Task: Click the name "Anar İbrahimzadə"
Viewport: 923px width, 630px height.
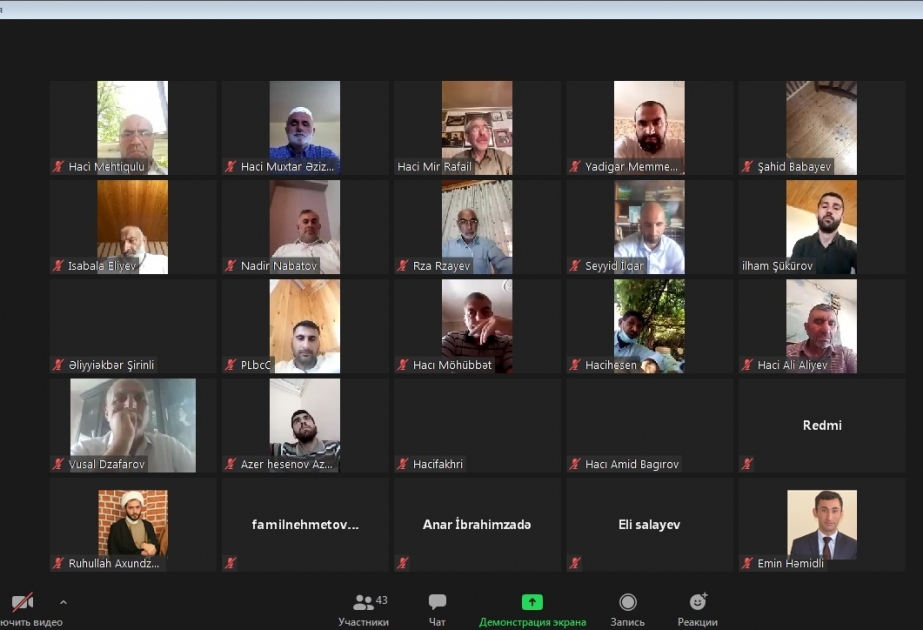Action: pyautogui.click(x=477, y=525)
